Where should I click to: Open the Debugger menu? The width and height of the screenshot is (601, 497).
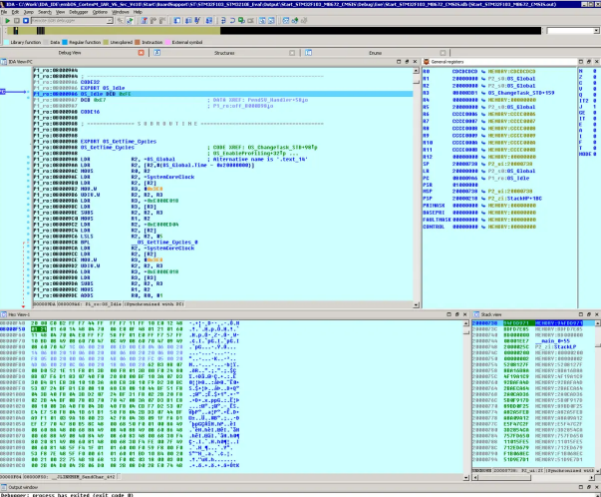click(79, 12)
